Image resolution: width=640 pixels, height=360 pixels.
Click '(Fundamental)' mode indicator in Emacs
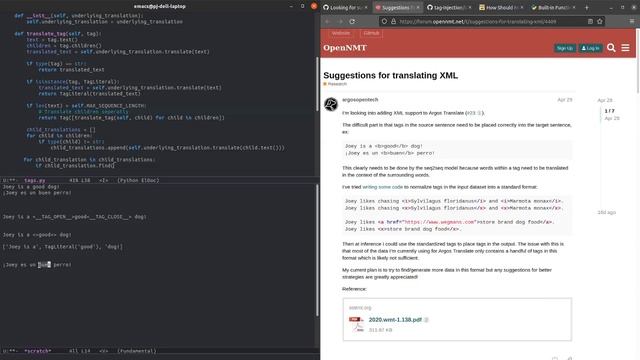click(x=136, y=351)
